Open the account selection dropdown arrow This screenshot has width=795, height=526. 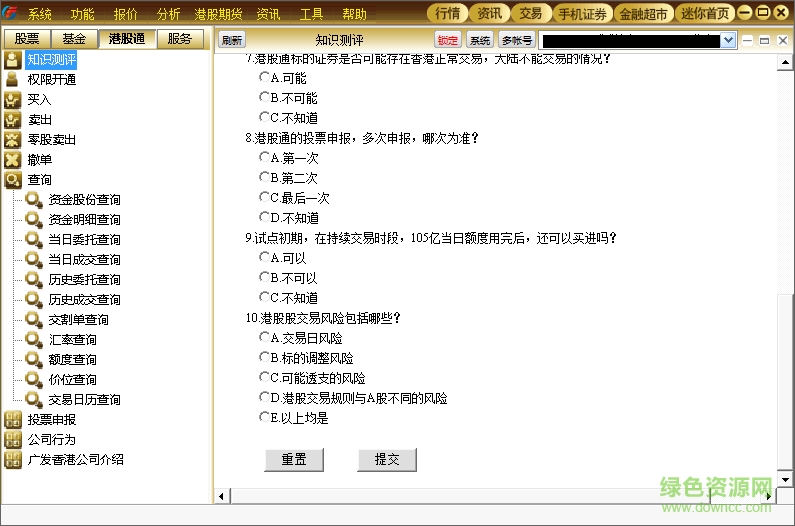tap(728, 40)
